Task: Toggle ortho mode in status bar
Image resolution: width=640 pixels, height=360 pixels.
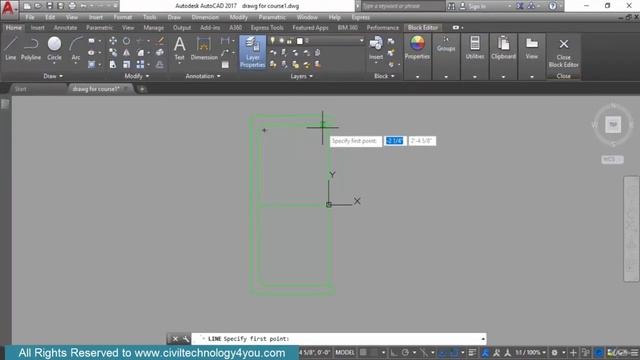Action: tap(394, 352)
